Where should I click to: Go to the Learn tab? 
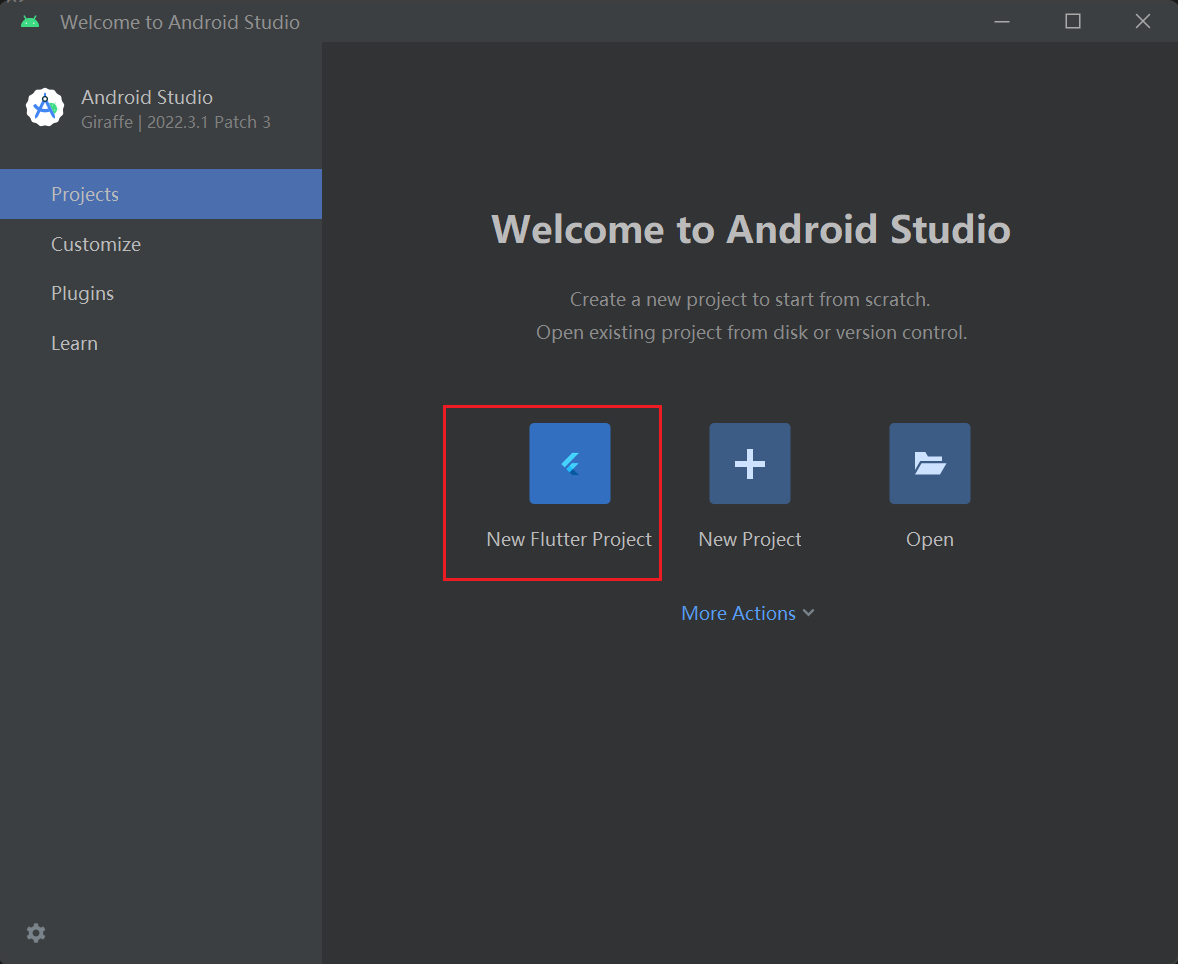(x=161, y=343)
